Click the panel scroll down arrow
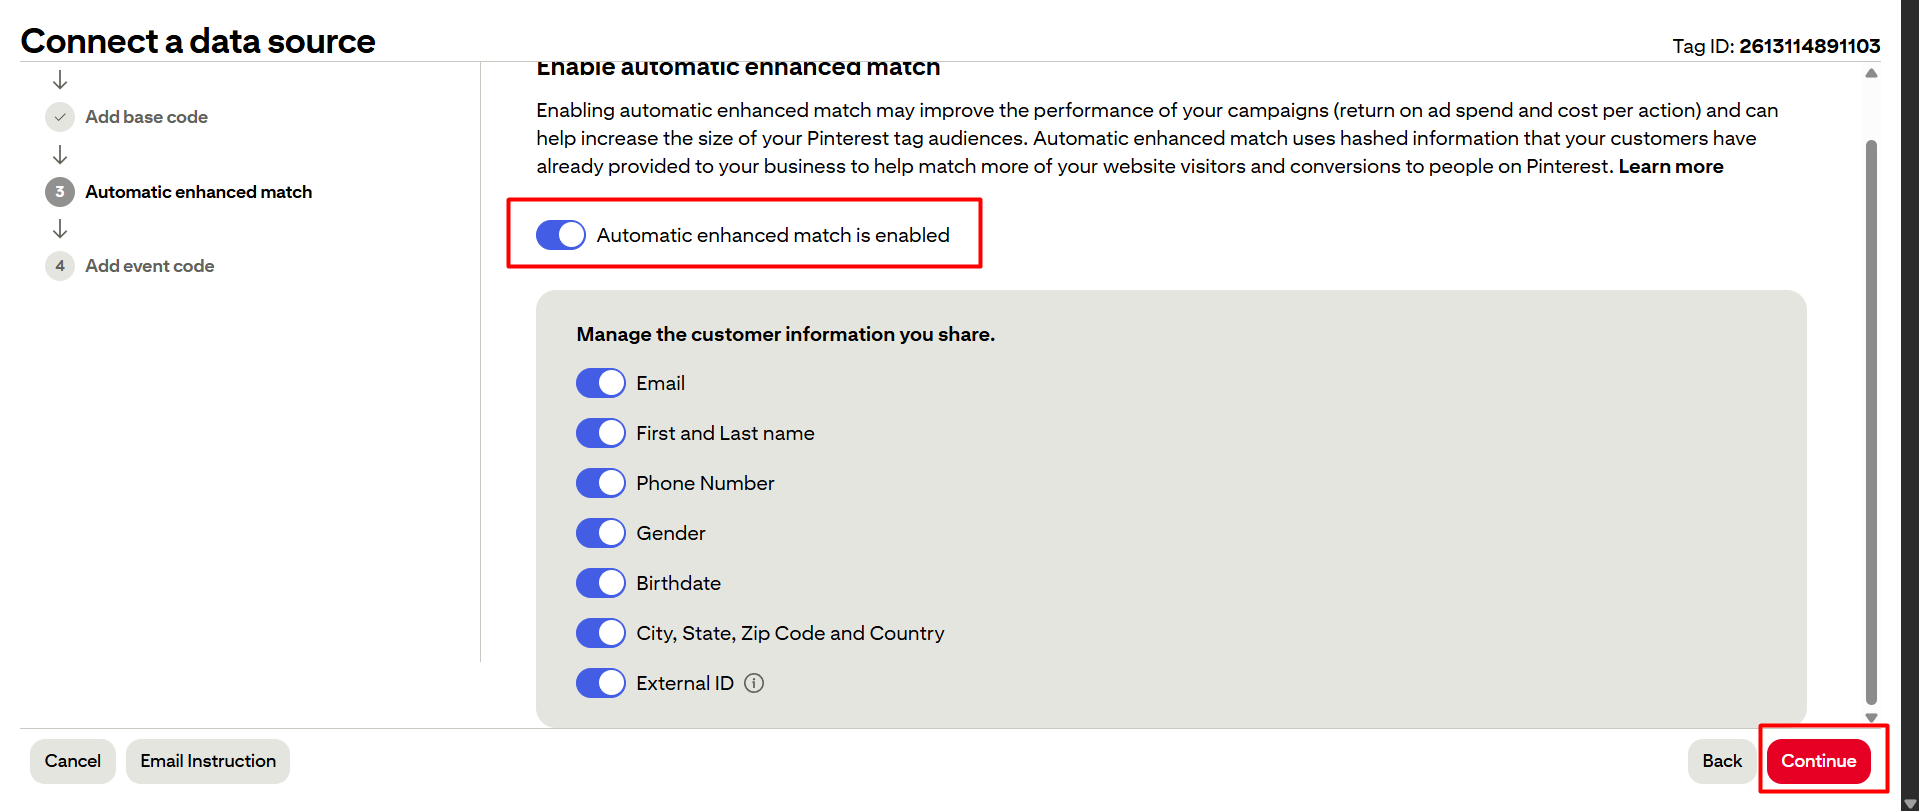1919x811 pixels. [x=1871, y=717]
